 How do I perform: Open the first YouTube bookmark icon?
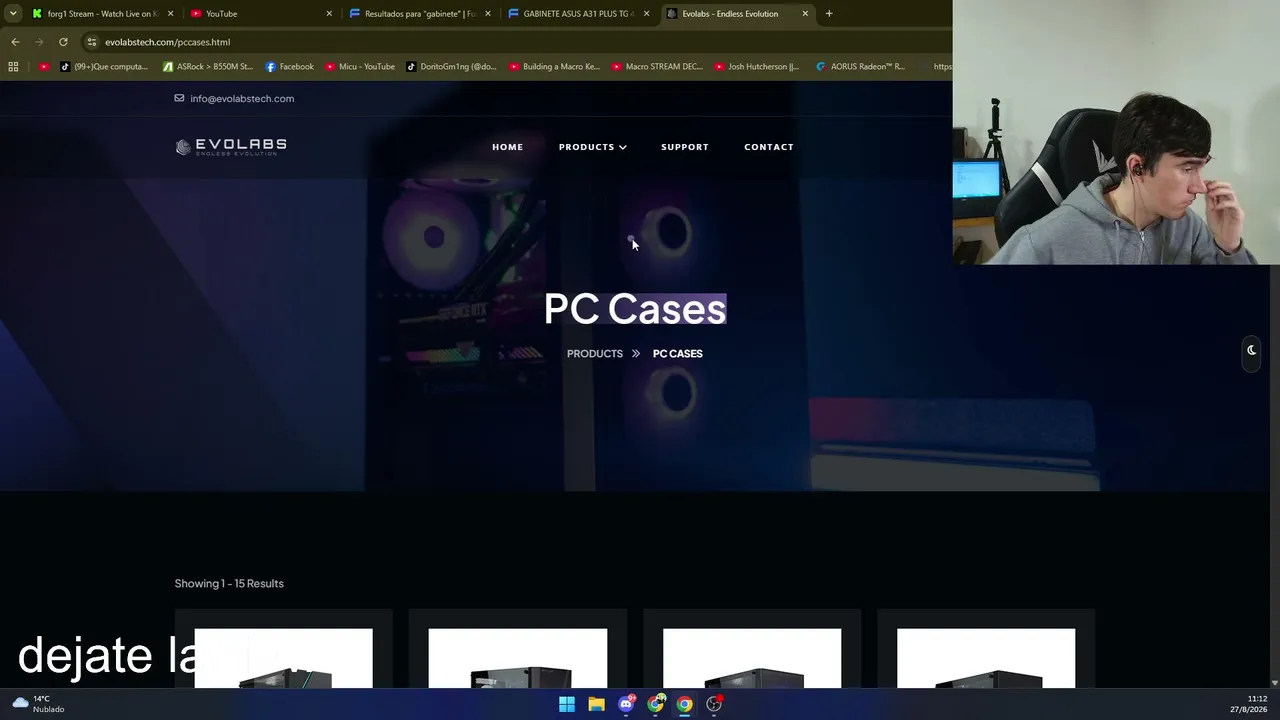[44, 67]
